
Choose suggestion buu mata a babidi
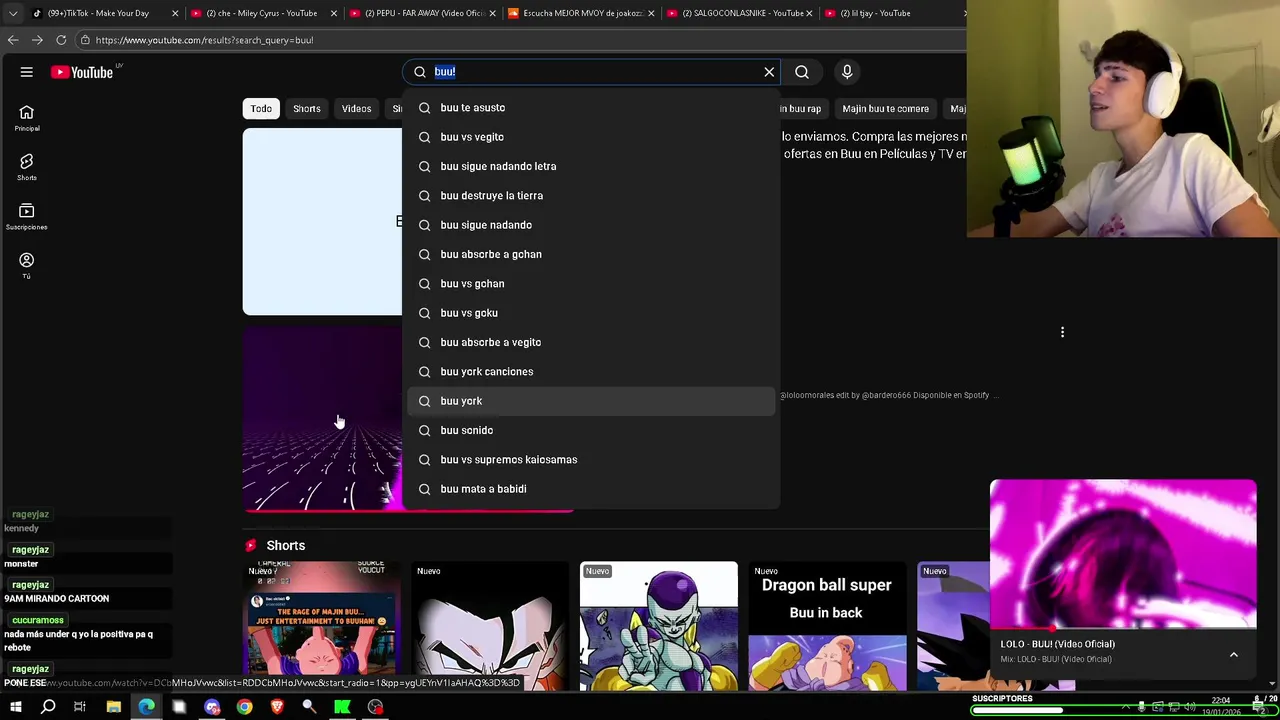pos(590,489)
